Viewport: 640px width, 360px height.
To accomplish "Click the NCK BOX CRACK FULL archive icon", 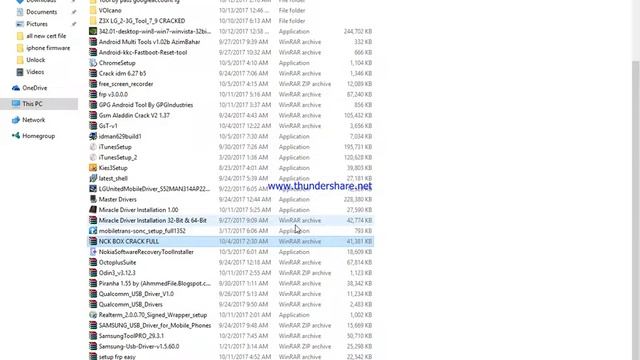I will pyautogui.click(x=93, y=241).
